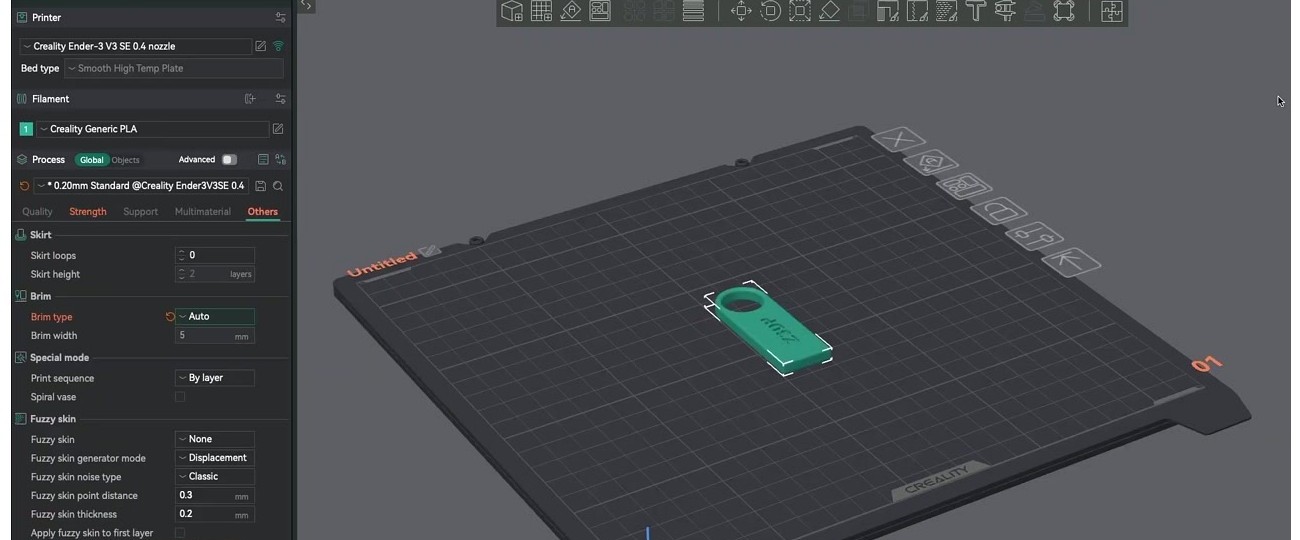Click the plate auto orient icon

pyautogui.click(x=932, y=163)
